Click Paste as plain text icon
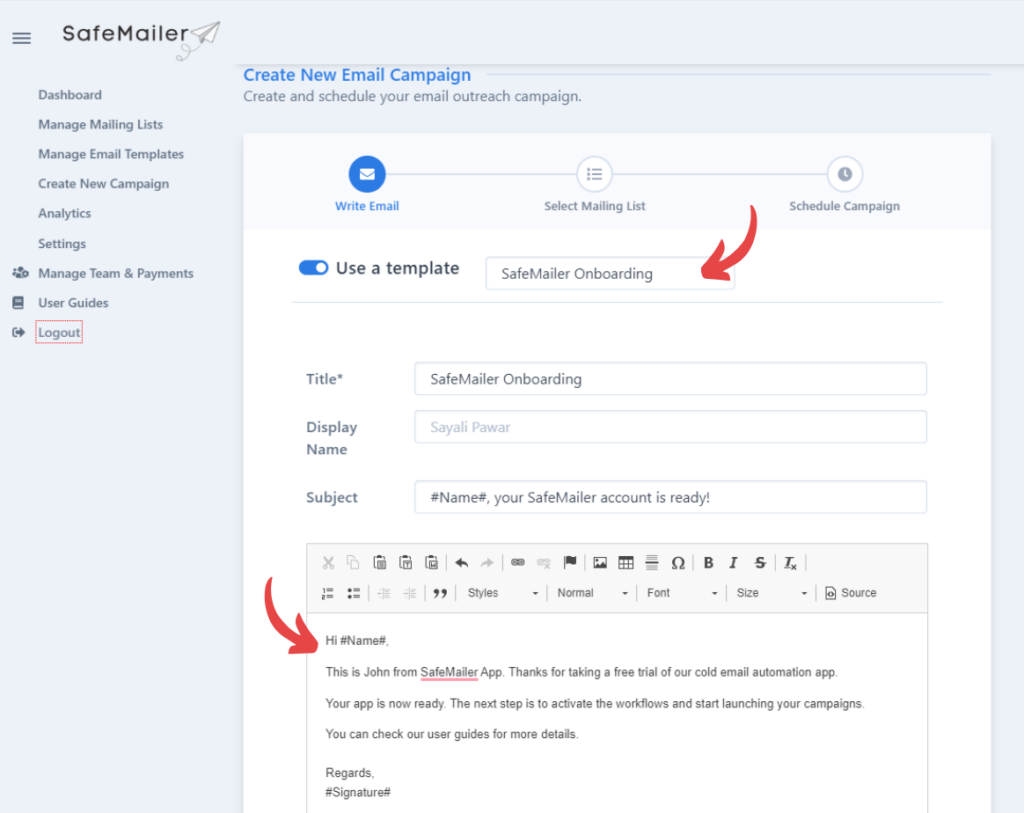The width and height of the screenshot is (1024, 813). pyautogui.click(x=406, y=562)
